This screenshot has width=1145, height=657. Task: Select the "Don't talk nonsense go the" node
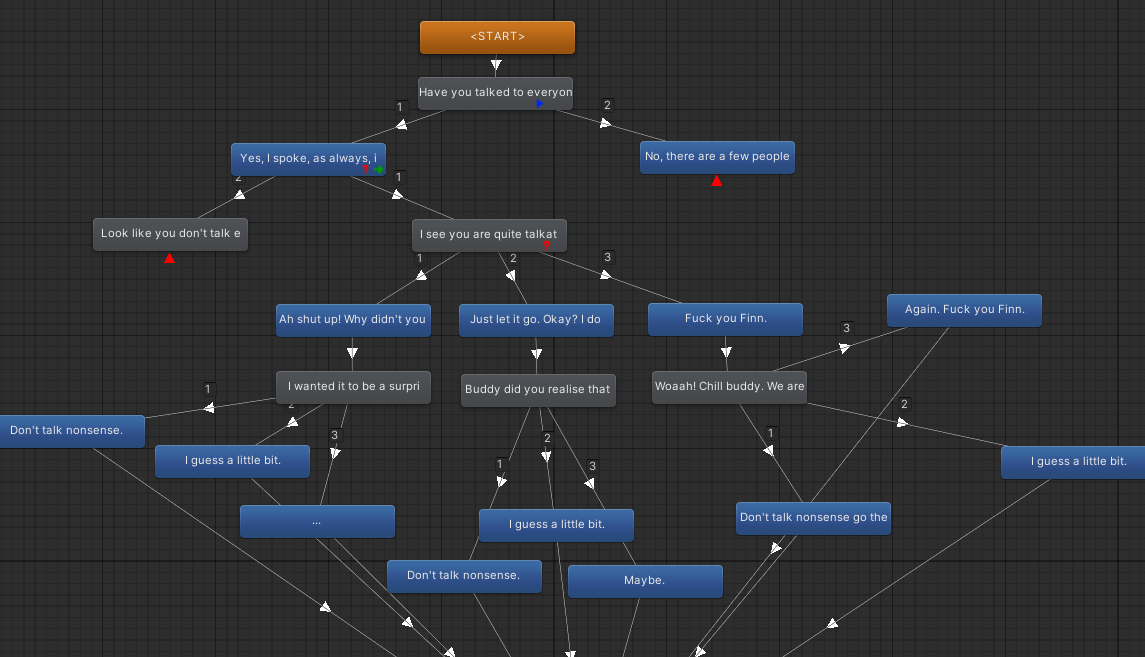click(x=813, y=518)
